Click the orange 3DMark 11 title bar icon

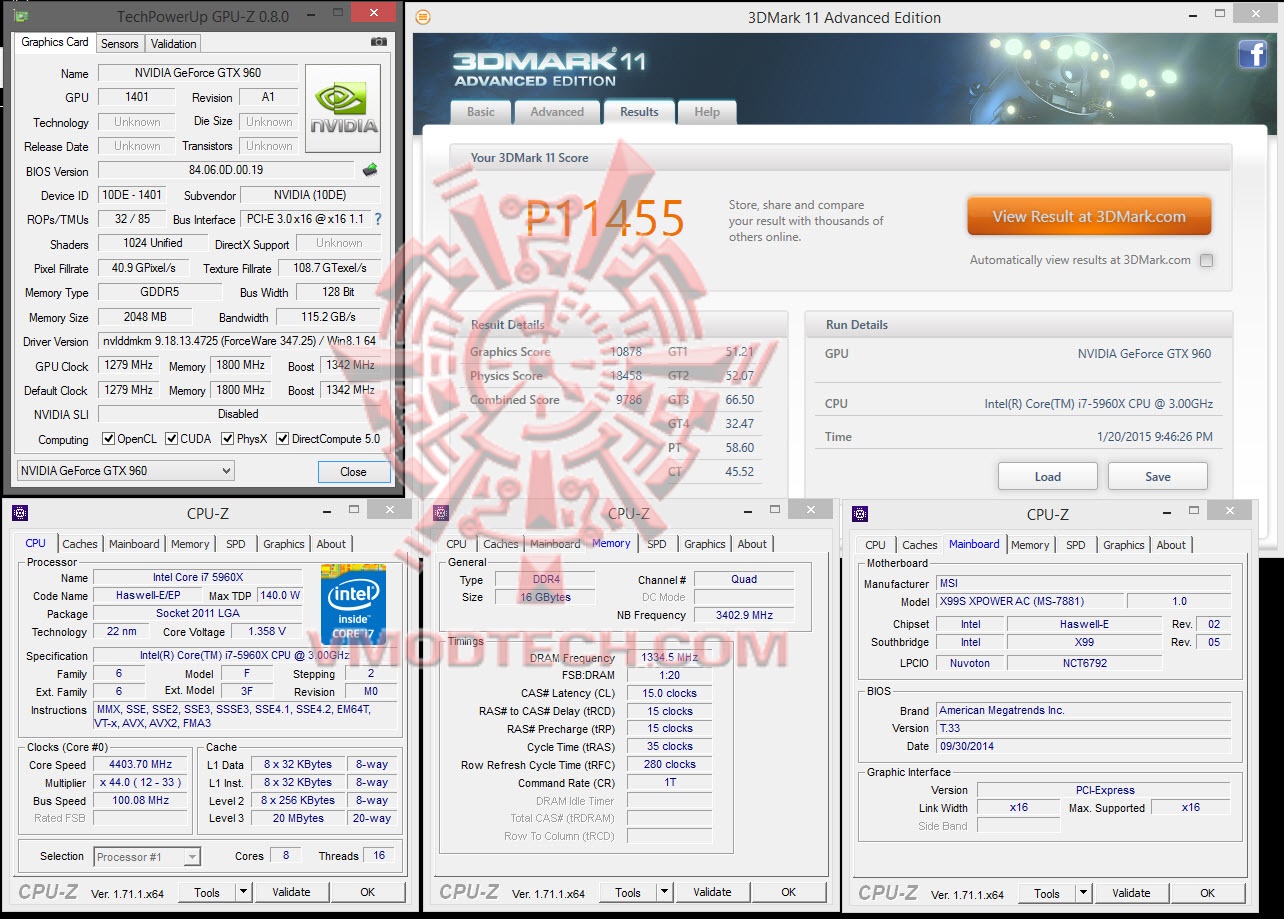tap(423, 17)
